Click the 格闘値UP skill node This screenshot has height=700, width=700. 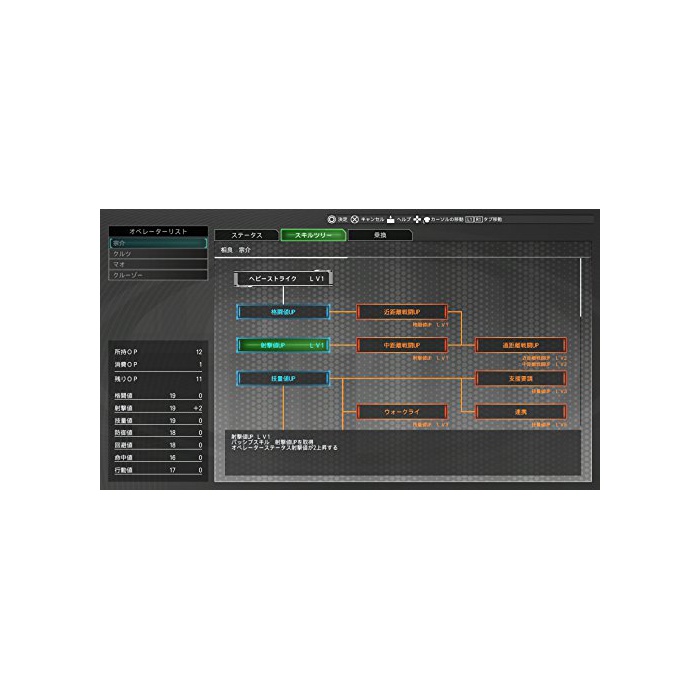283,311
